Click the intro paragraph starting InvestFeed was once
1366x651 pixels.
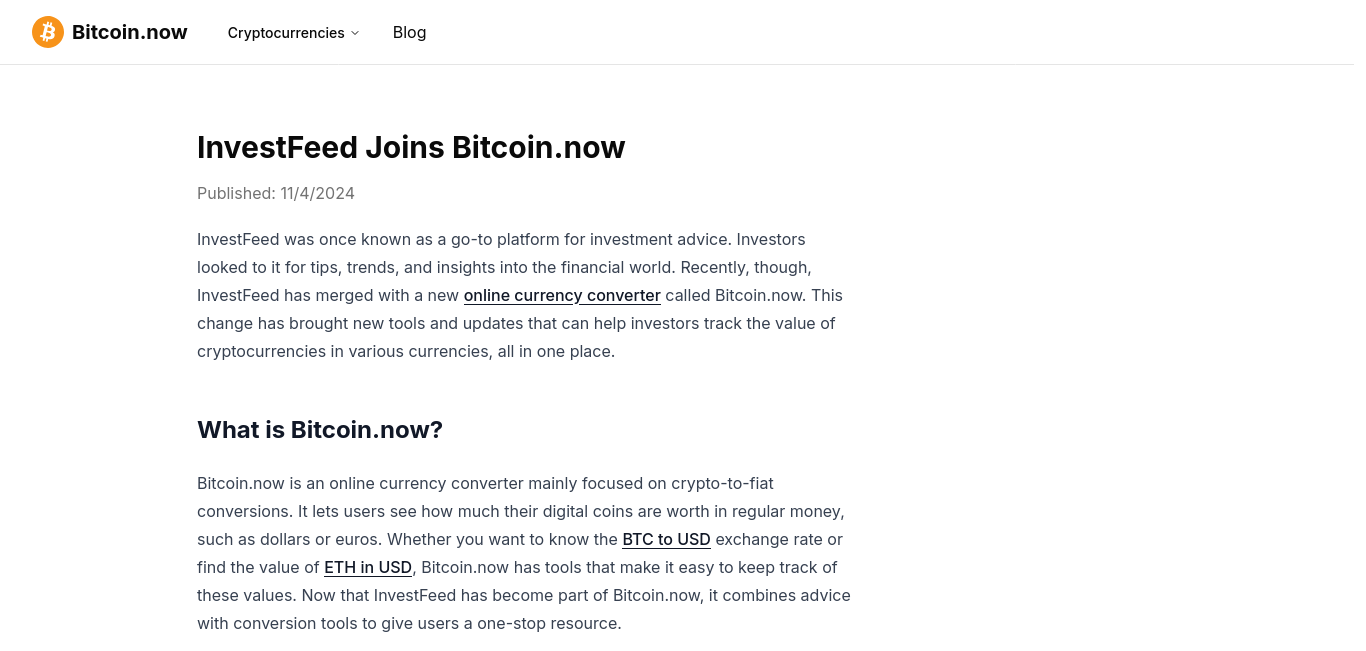click(x=524, y=296)
